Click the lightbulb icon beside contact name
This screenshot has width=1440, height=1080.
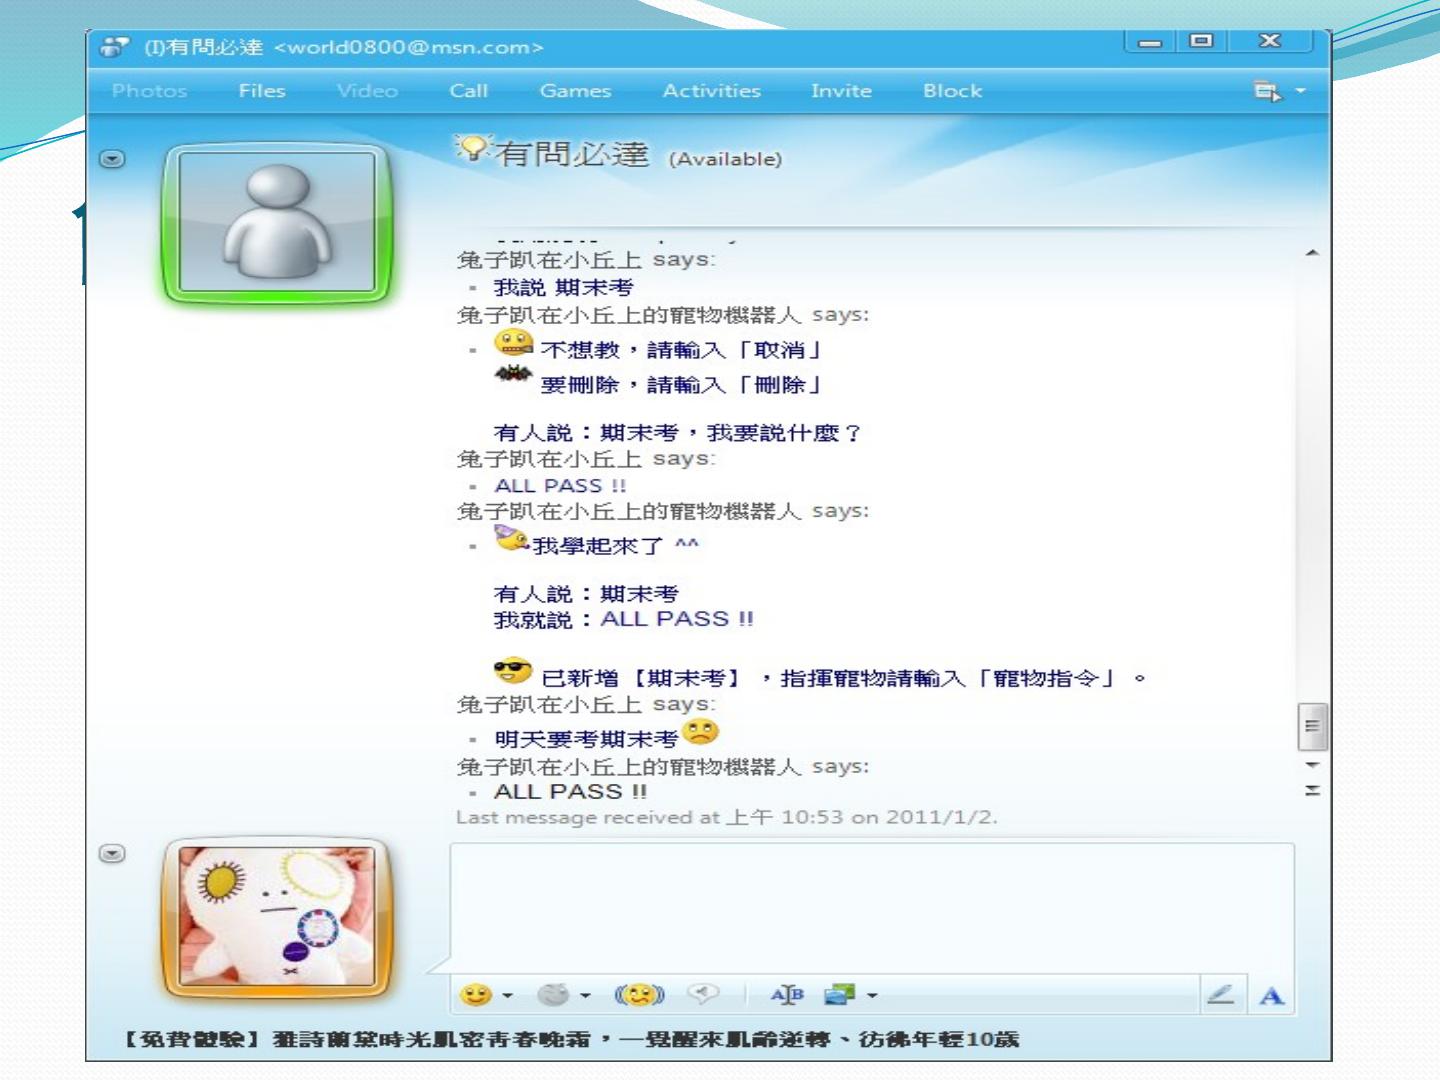[472, 149]
